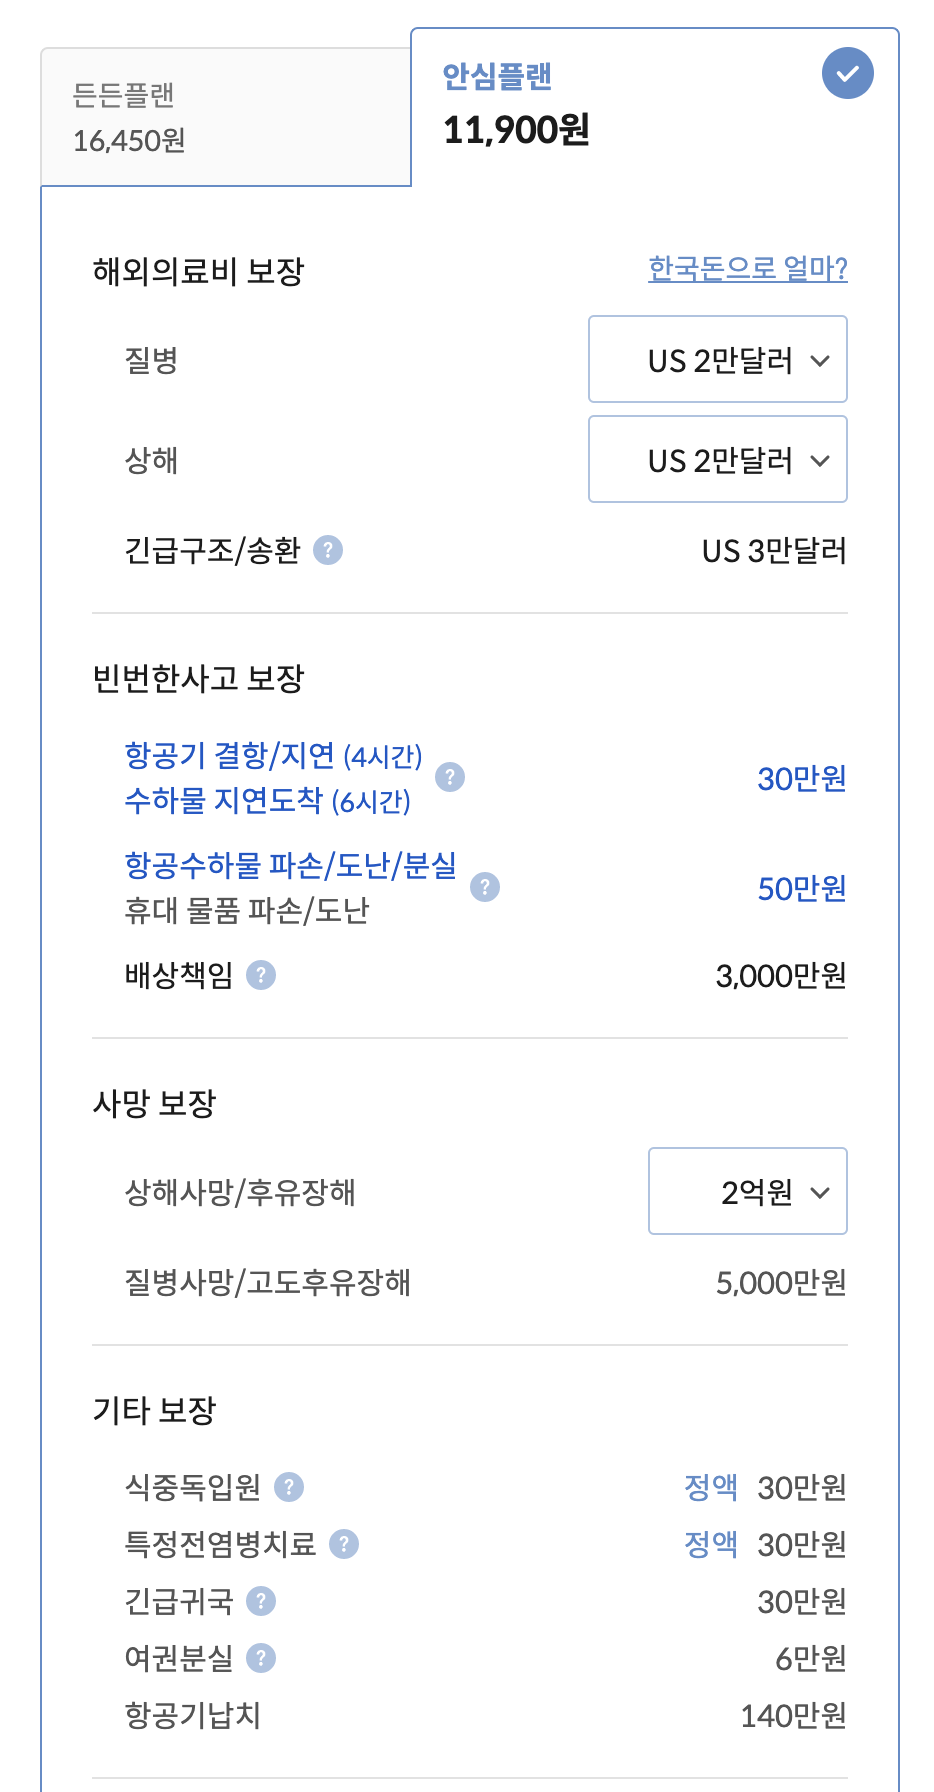
Task: Click the 배상책임 question mark icon
Action: click(261, 975)
